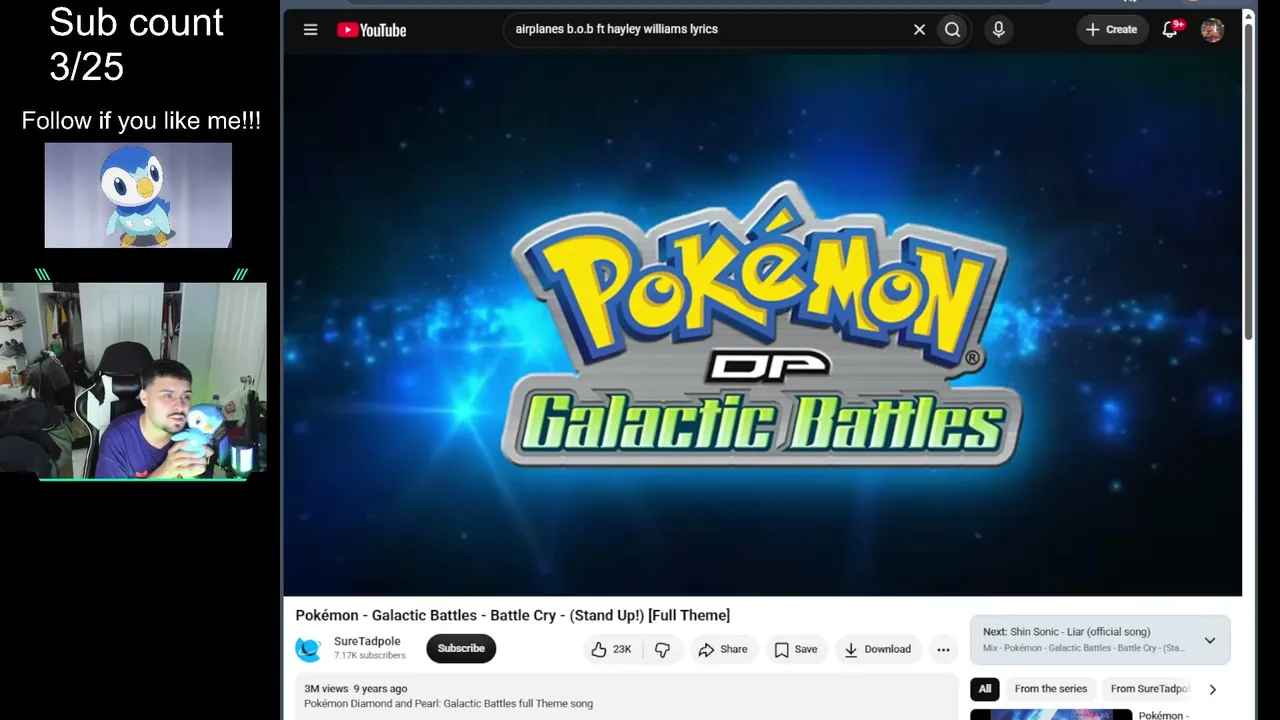The image size is (1280, 720).
Task: Select the From SureTadpole chip
Action: (1149, 689)
